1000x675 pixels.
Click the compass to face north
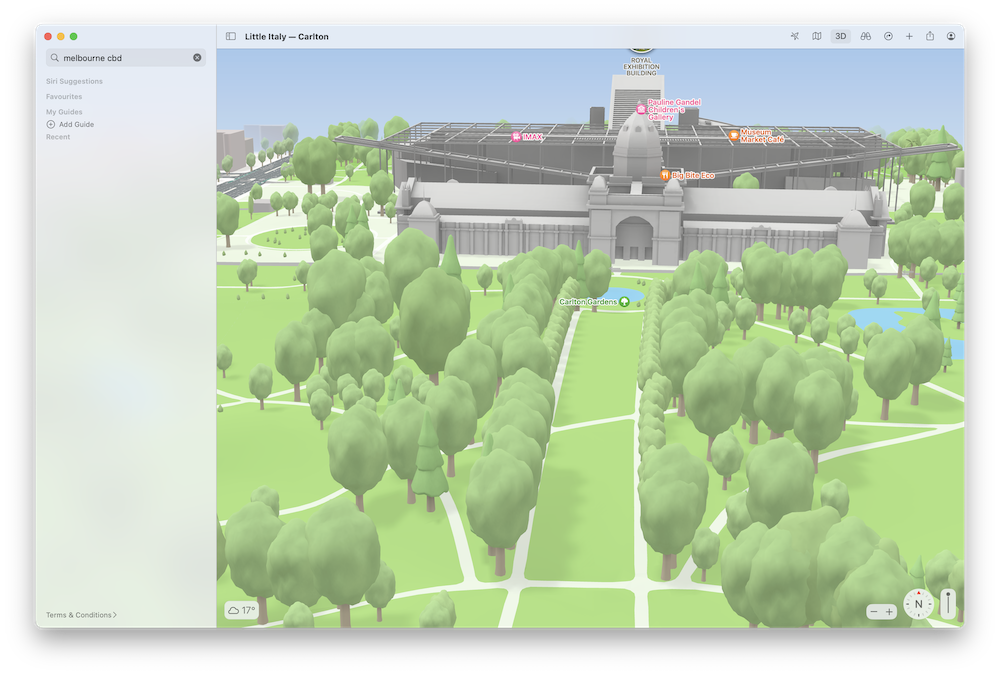coord(918,604)
